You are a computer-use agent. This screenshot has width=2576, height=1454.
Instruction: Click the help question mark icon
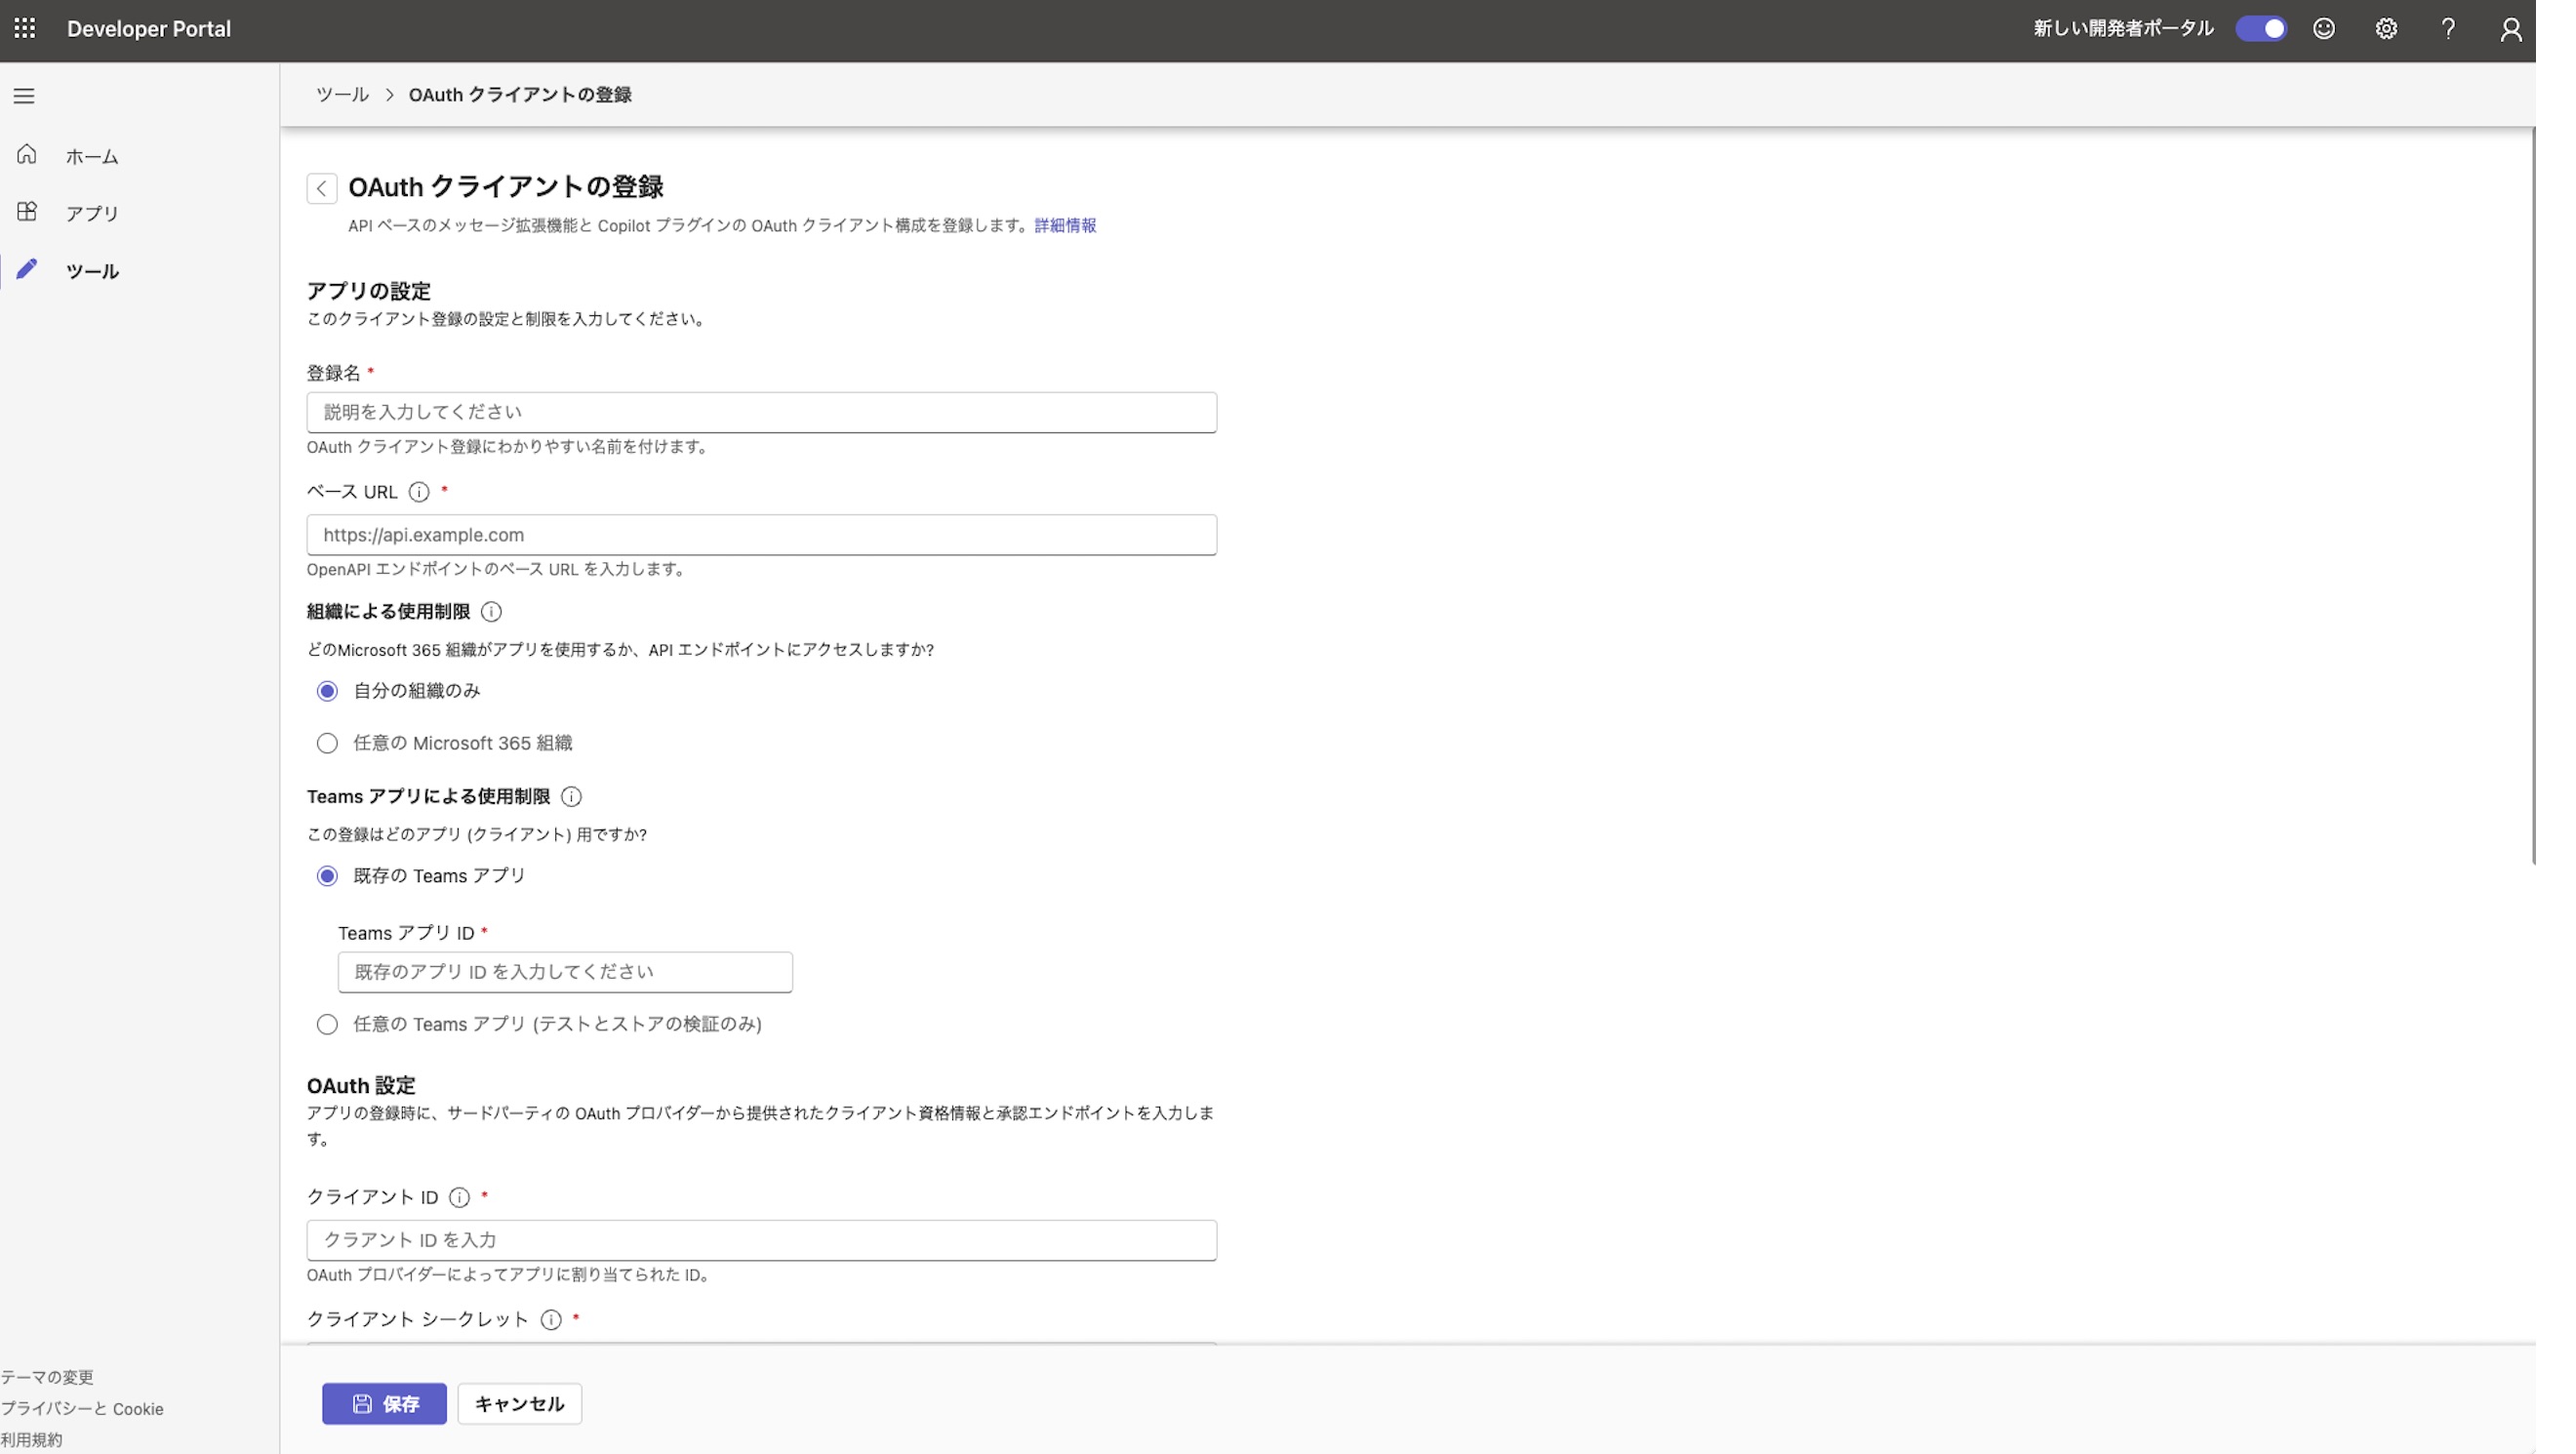[x=2448, y=29]
